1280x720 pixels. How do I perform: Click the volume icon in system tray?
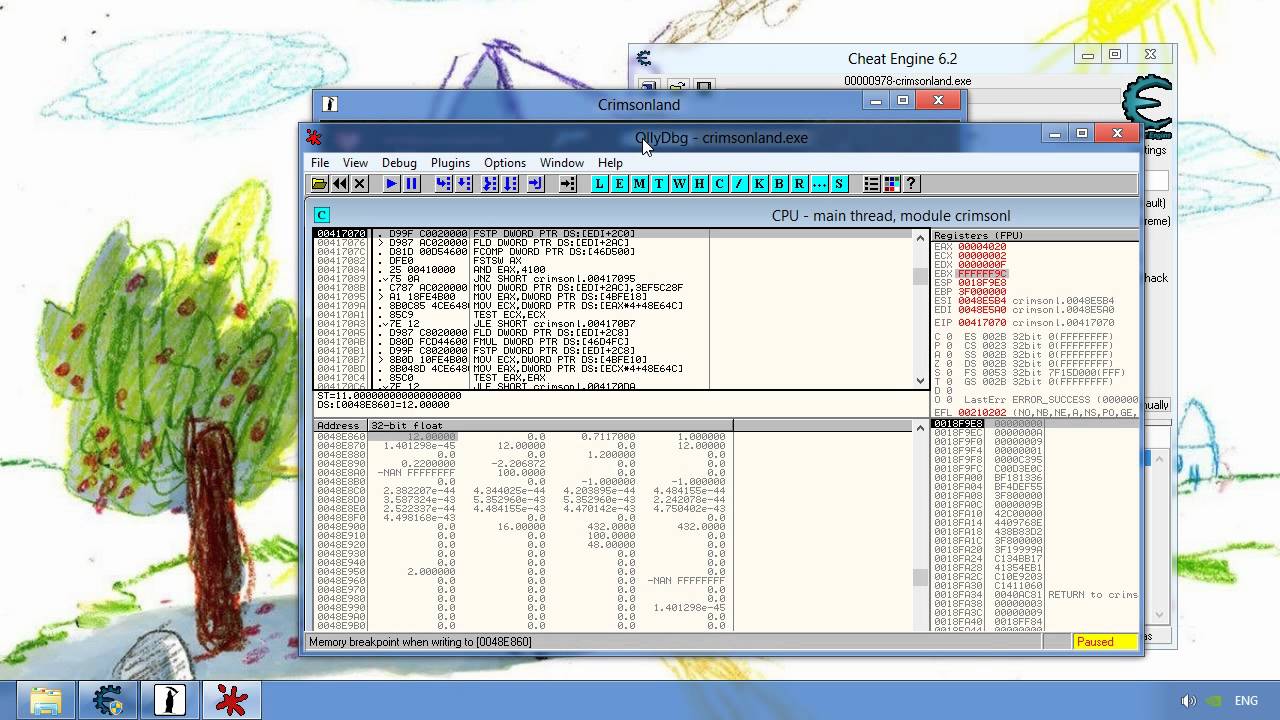pos(1188,701)
